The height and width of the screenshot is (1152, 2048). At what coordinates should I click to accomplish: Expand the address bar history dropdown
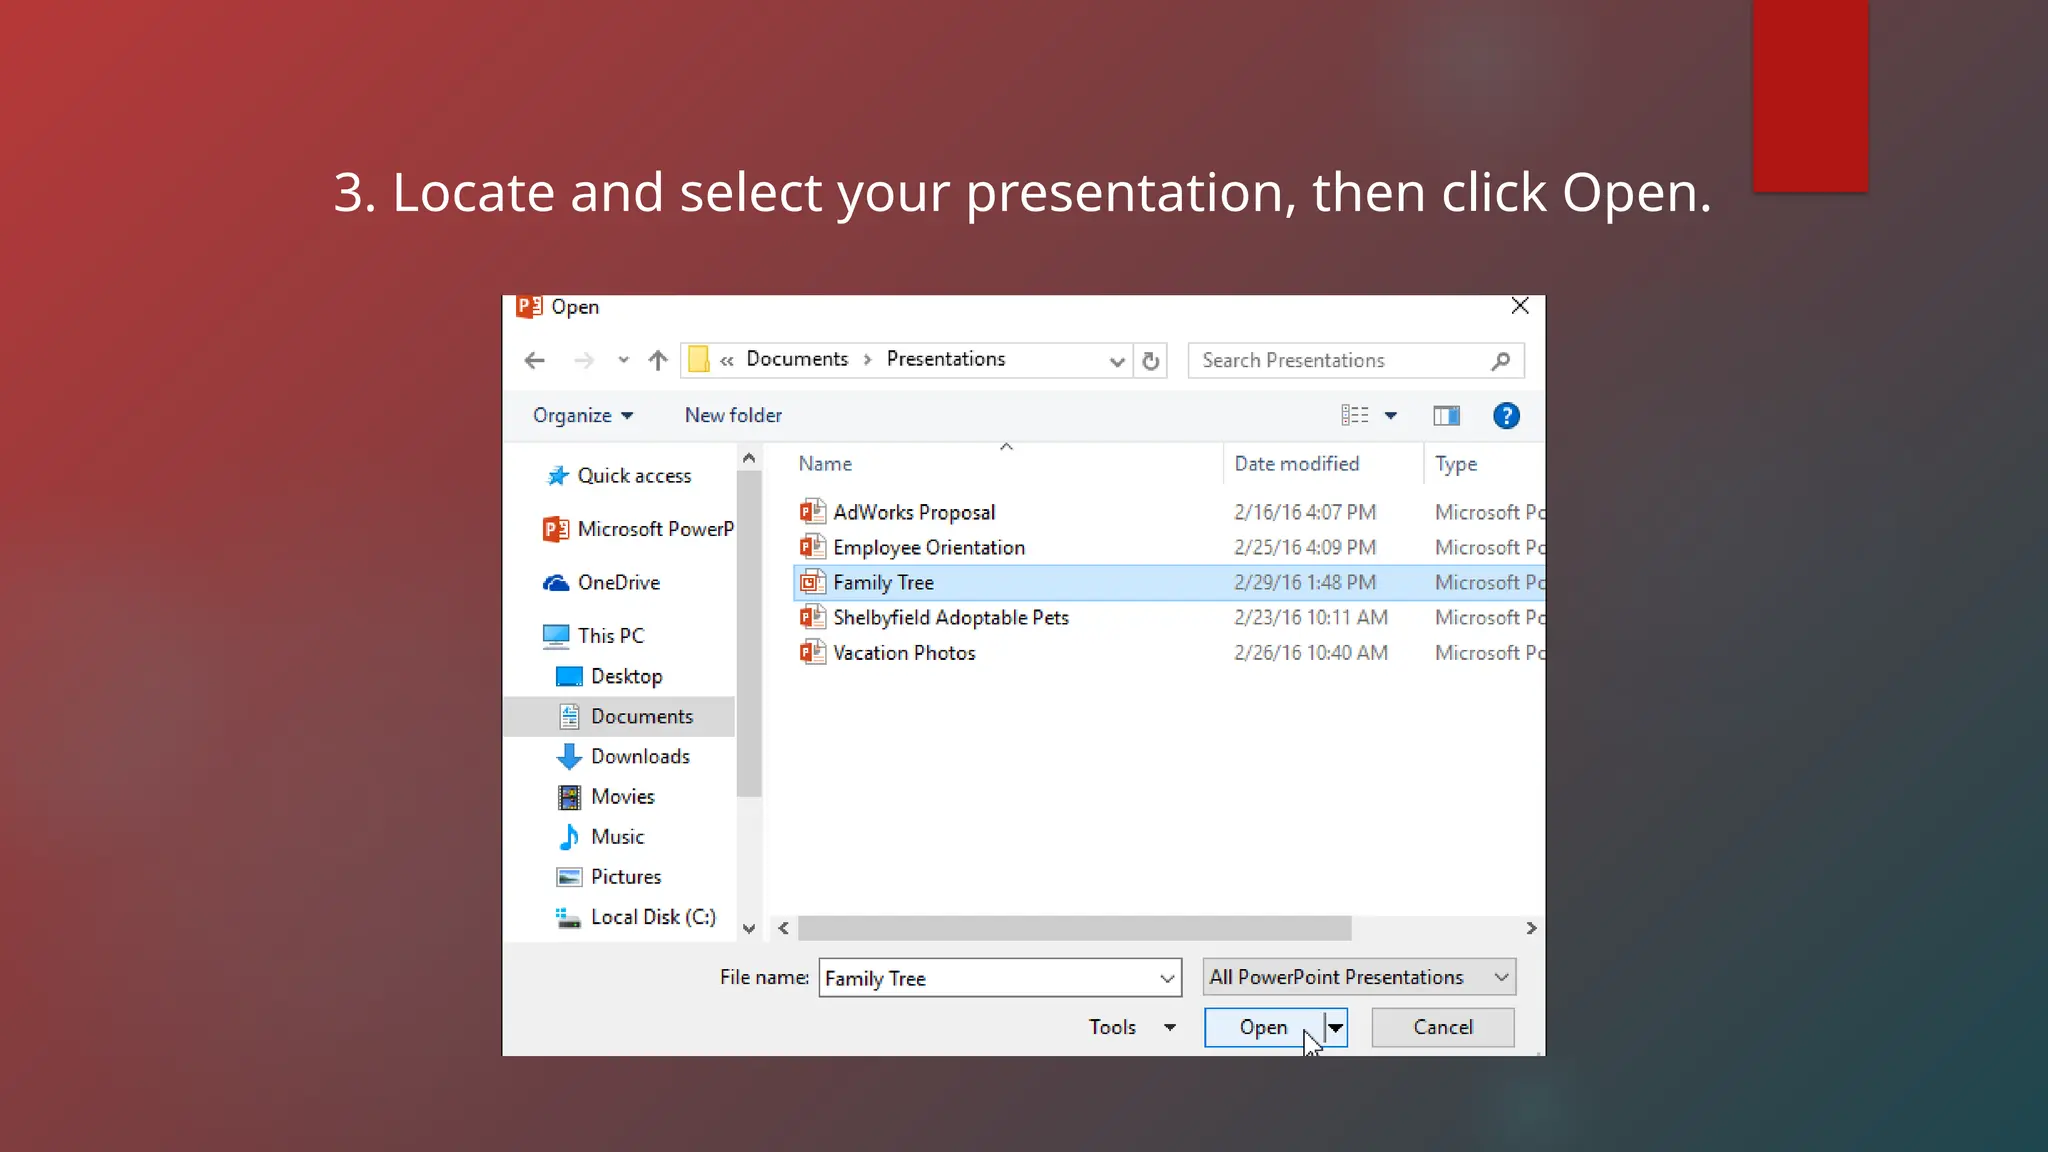coord(1117,361)
